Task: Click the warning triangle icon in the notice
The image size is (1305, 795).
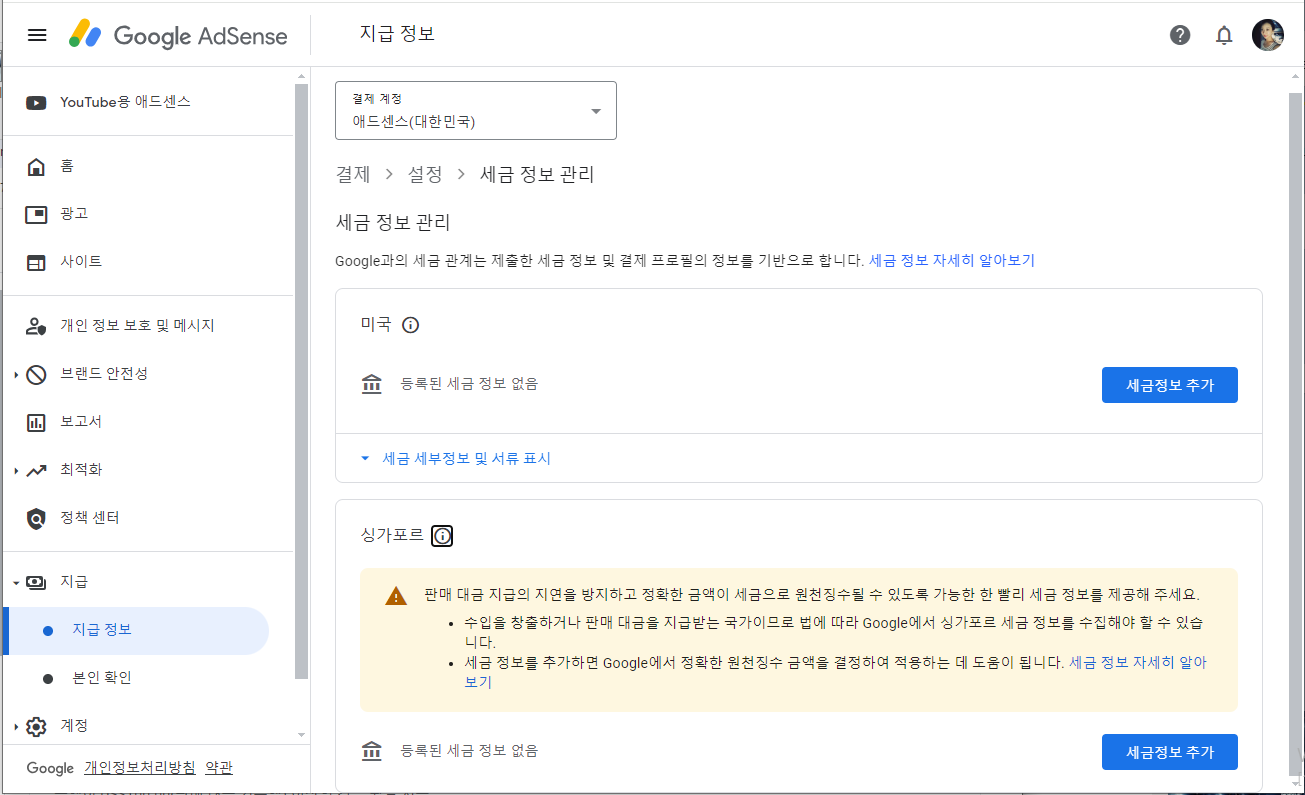Action: coord(396,596)
